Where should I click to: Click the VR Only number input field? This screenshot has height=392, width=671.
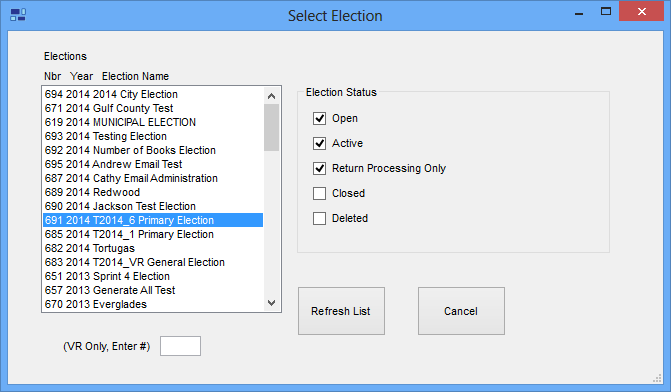pos(180,346)
